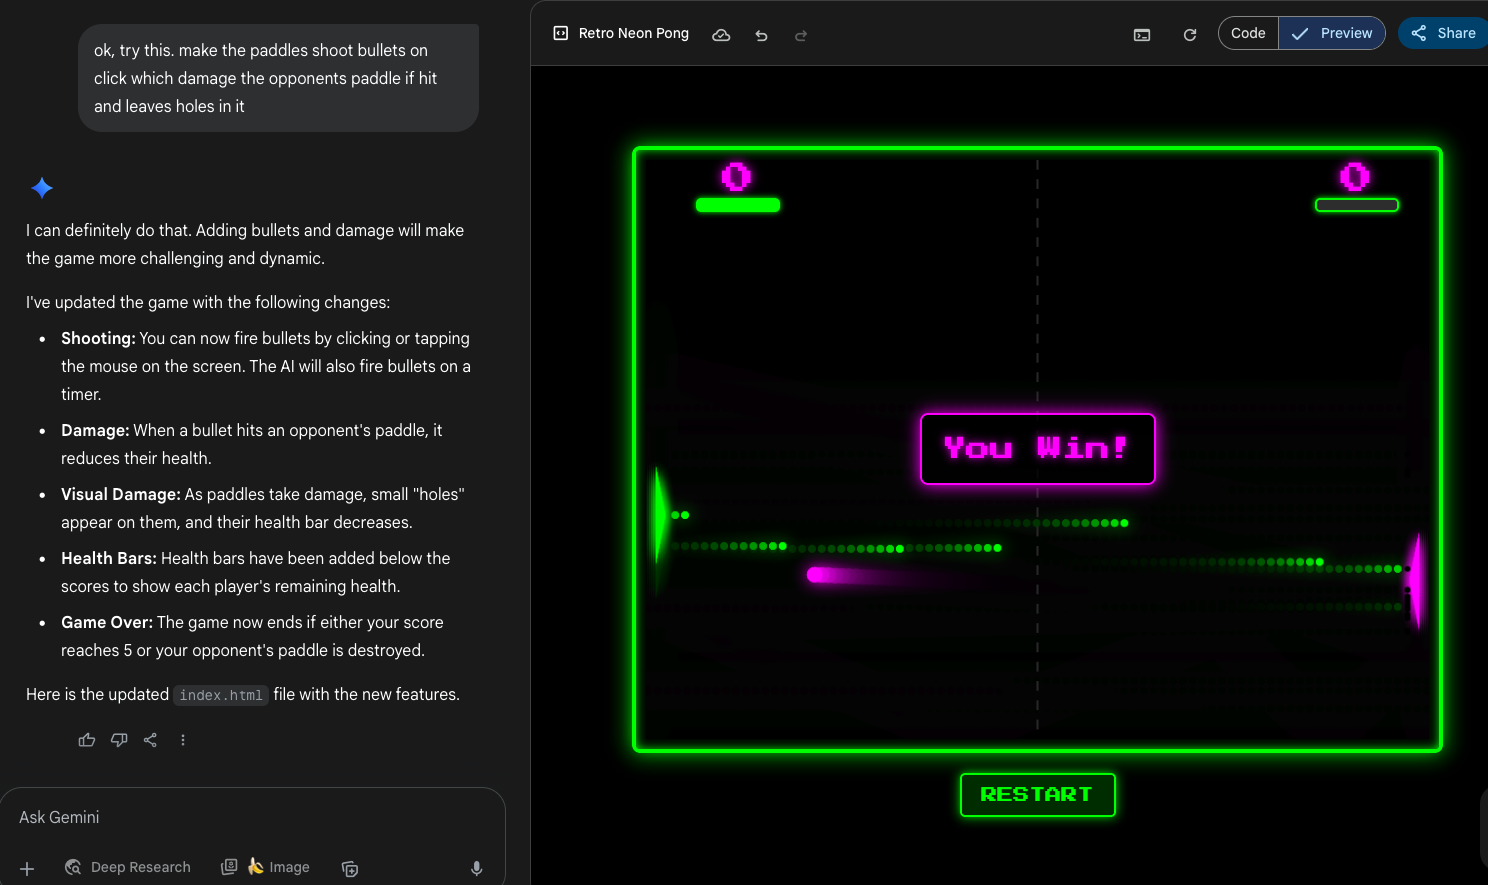Click the magenta ball in the game
Viewport: 1488px width, 885px height.
coord(817,574)
